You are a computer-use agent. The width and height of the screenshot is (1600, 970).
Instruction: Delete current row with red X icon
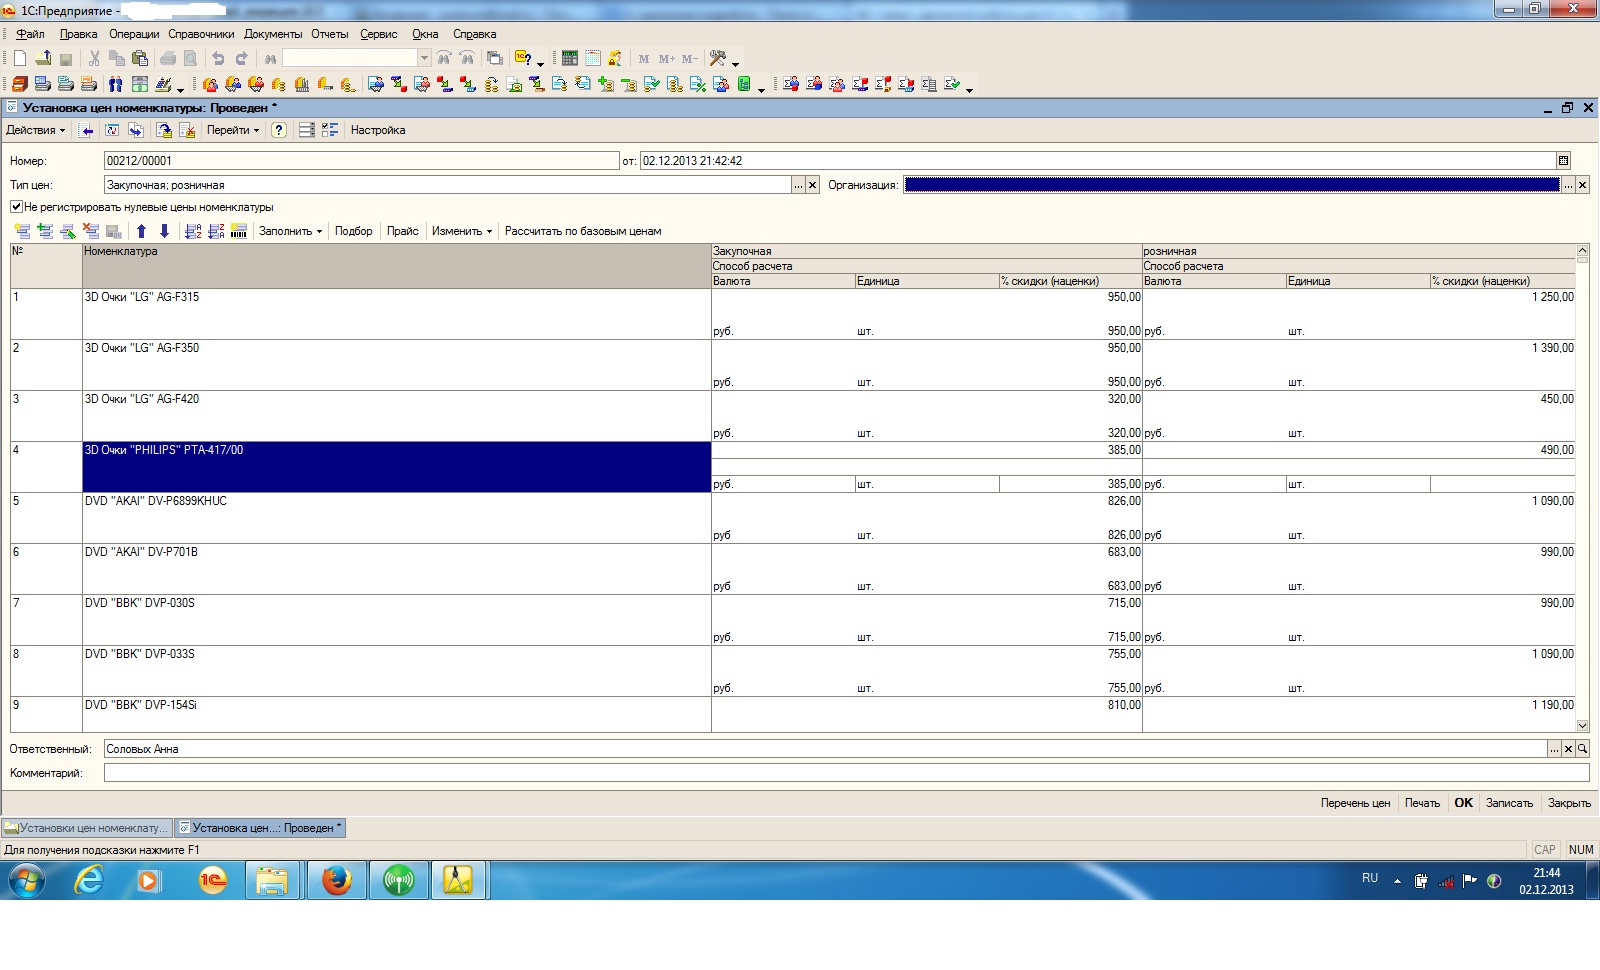[x=91, y=231]
